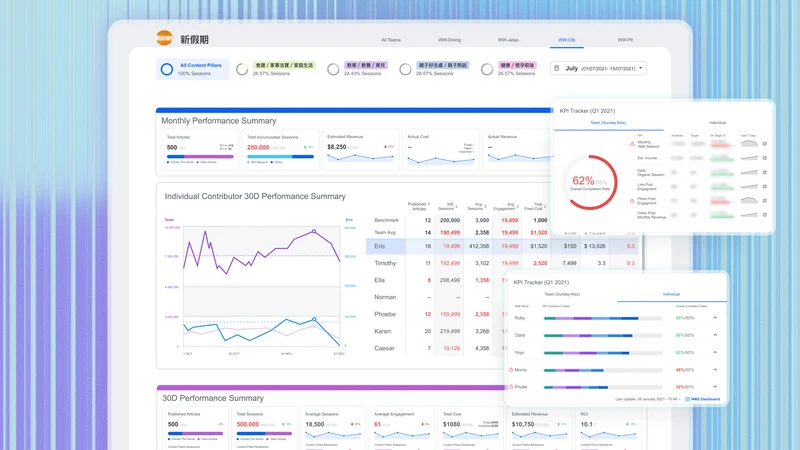Collapse Prudie's KPI row chevron
Image resolution: width=800 pixels, height=450 pixels.
(715, 387)
